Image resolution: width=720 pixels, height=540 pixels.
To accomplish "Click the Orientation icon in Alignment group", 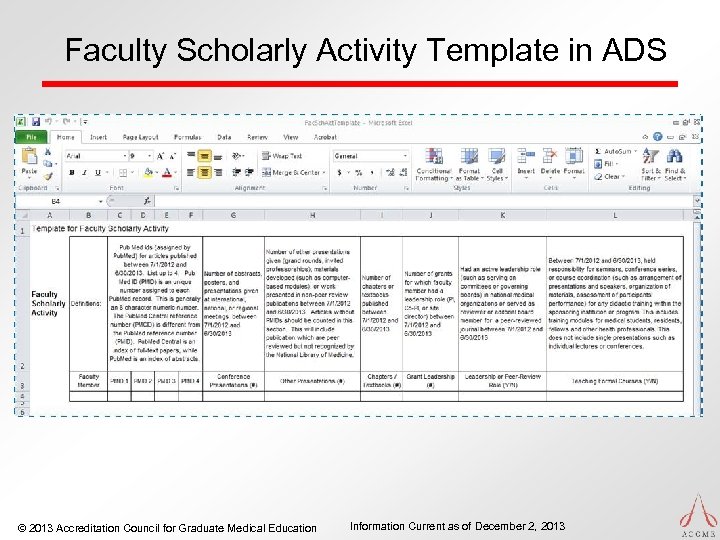I will (x=236, y=156).
